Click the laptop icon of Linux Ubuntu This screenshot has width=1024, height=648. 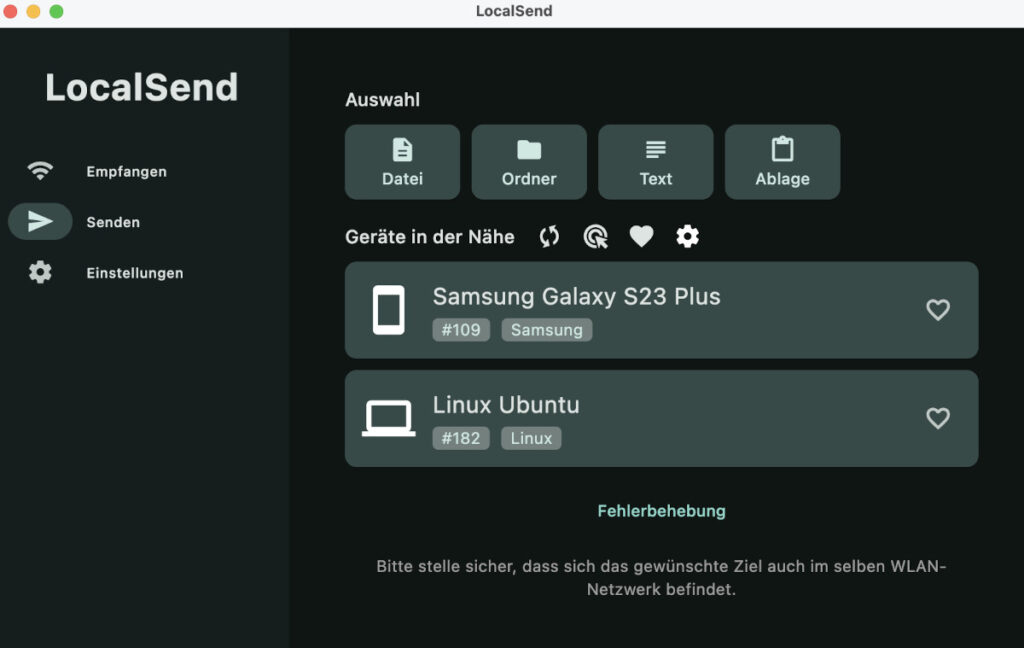pos(388,418)
